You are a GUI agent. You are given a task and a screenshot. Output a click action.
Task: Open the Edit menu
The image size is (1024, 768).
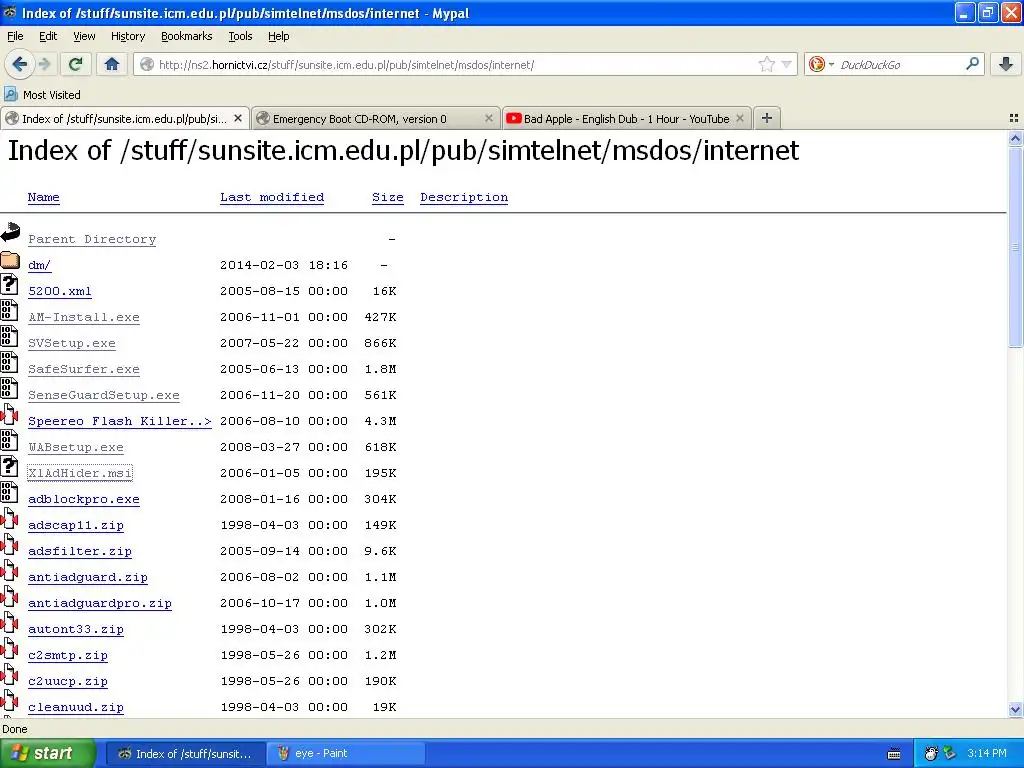point(48,36)
